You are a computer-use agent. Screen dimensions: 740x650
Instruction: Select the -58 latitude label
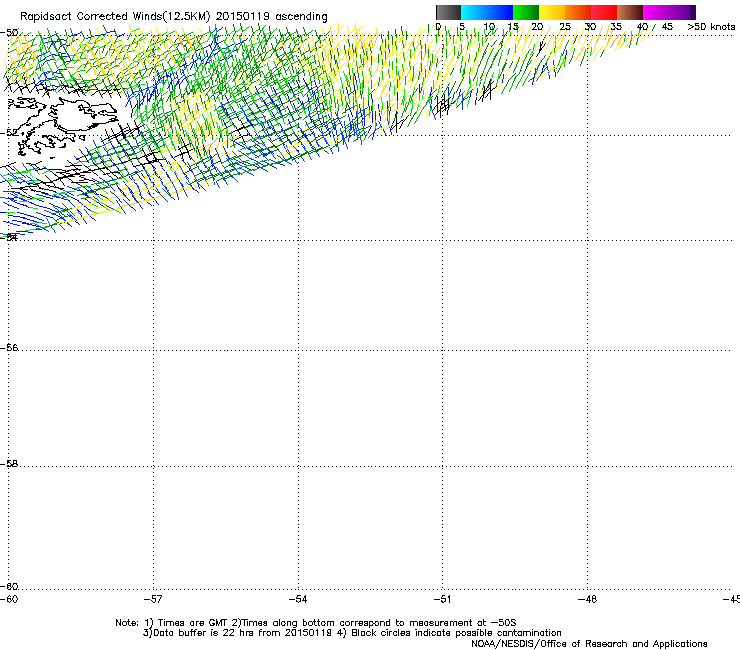click(9, 464)
